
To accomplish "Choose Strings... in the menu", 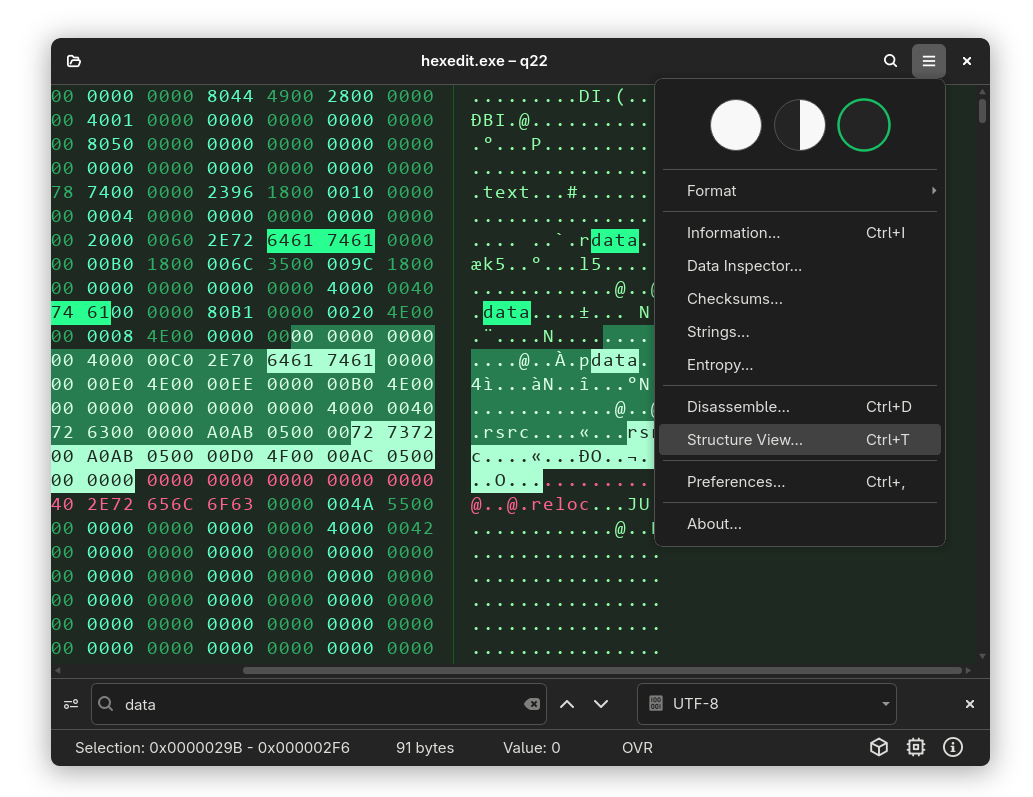I will 800,332.
